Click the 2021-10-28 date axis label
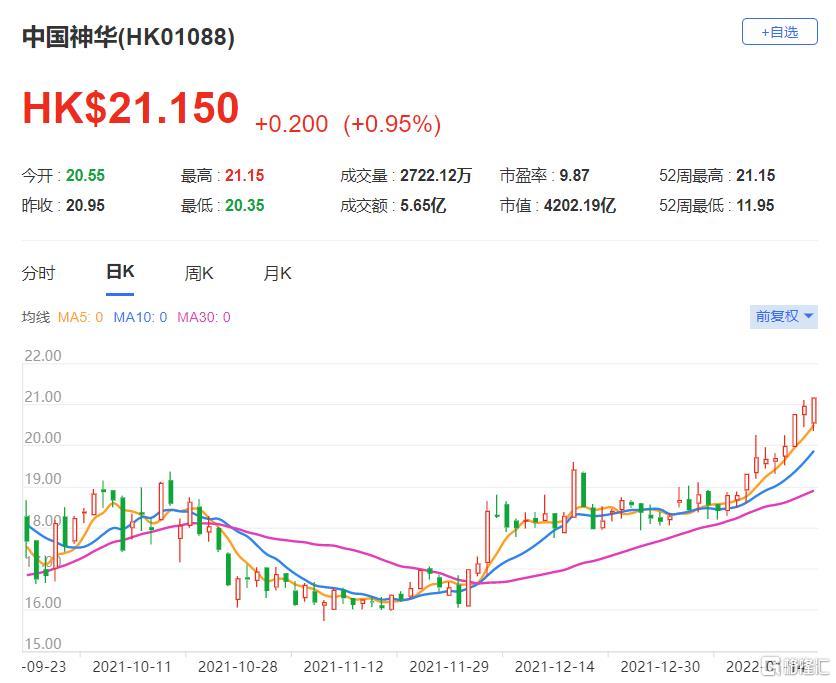 238,666
